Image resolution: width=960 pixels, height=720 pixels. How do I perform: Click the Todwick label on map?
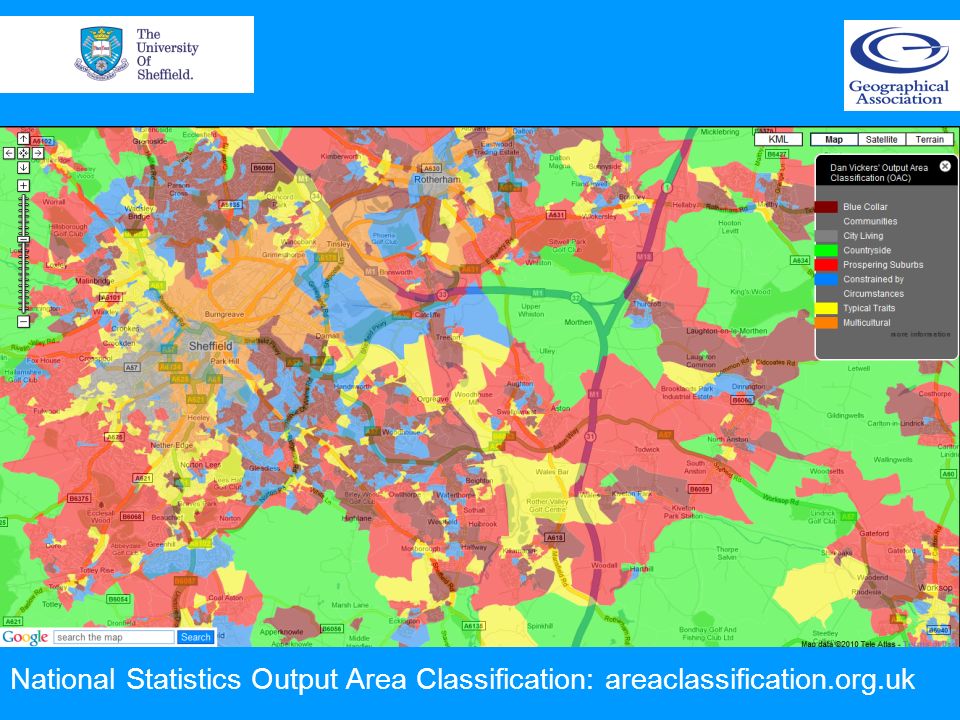[x=647, y=449]
